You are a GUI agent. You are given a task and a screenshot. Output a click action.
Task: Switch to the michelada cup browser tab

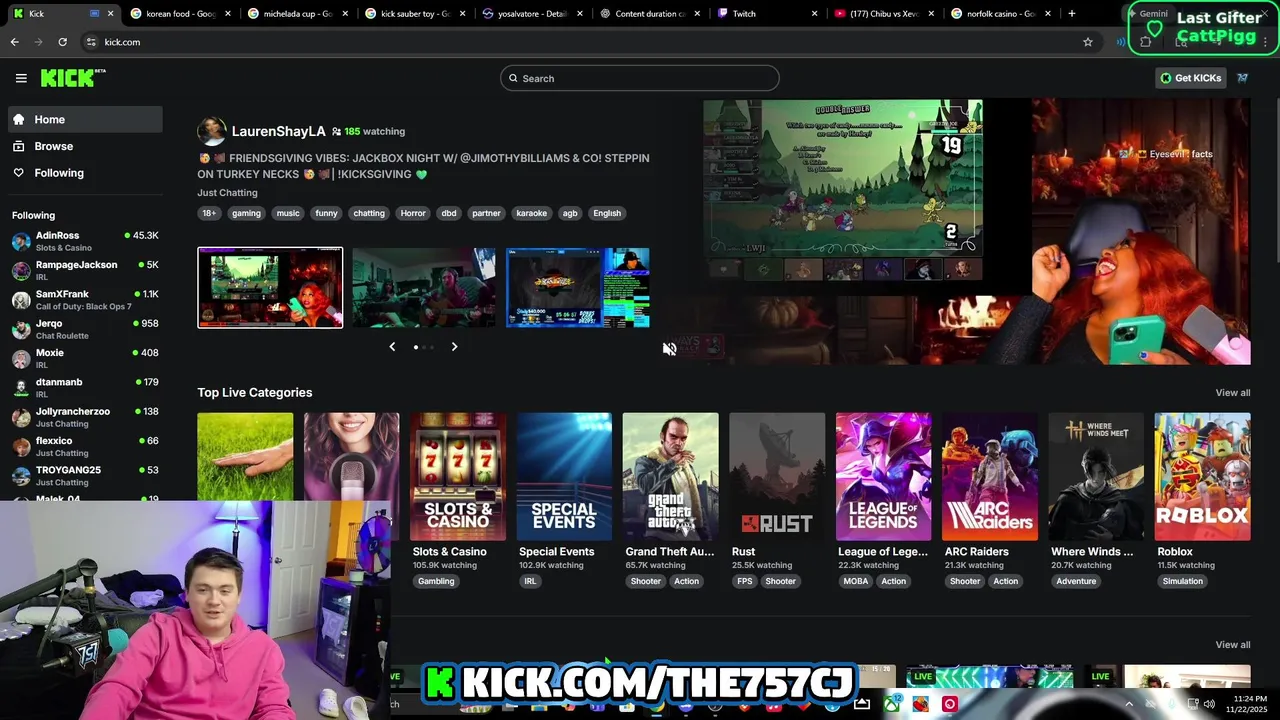(x=297, y=14)
